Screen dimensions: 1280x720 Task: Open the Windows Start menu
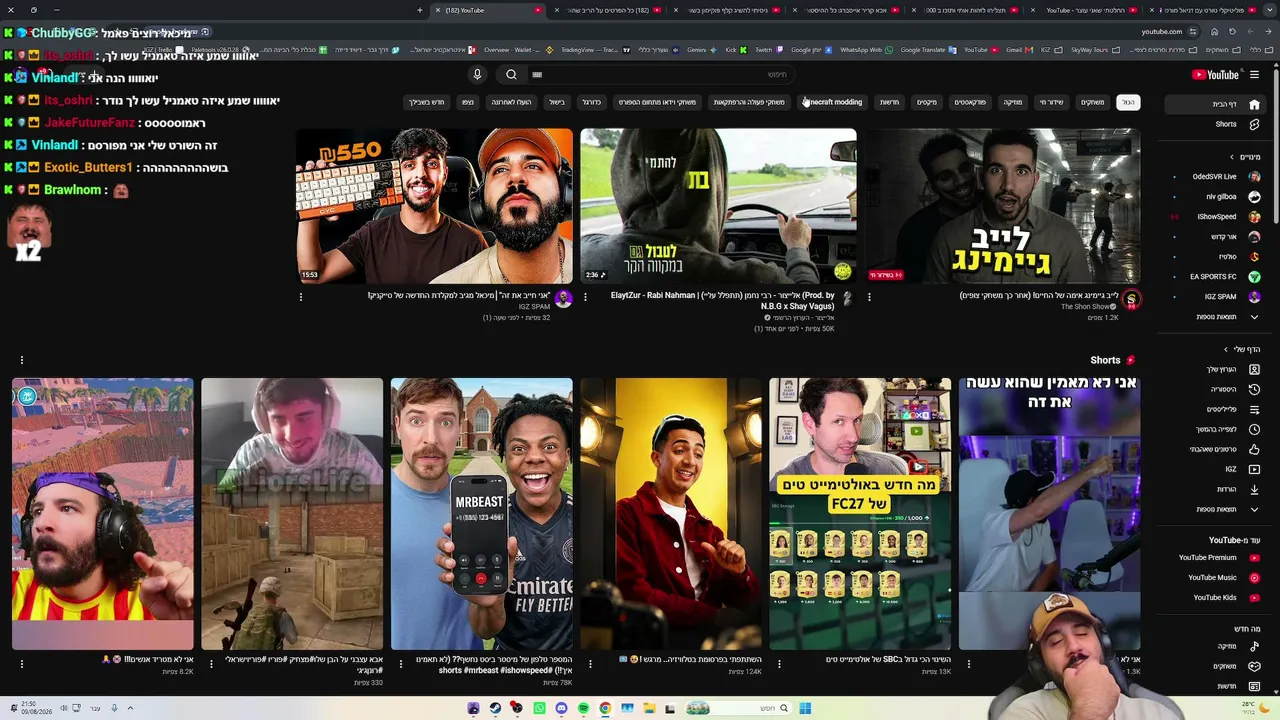tap(805, 708)
